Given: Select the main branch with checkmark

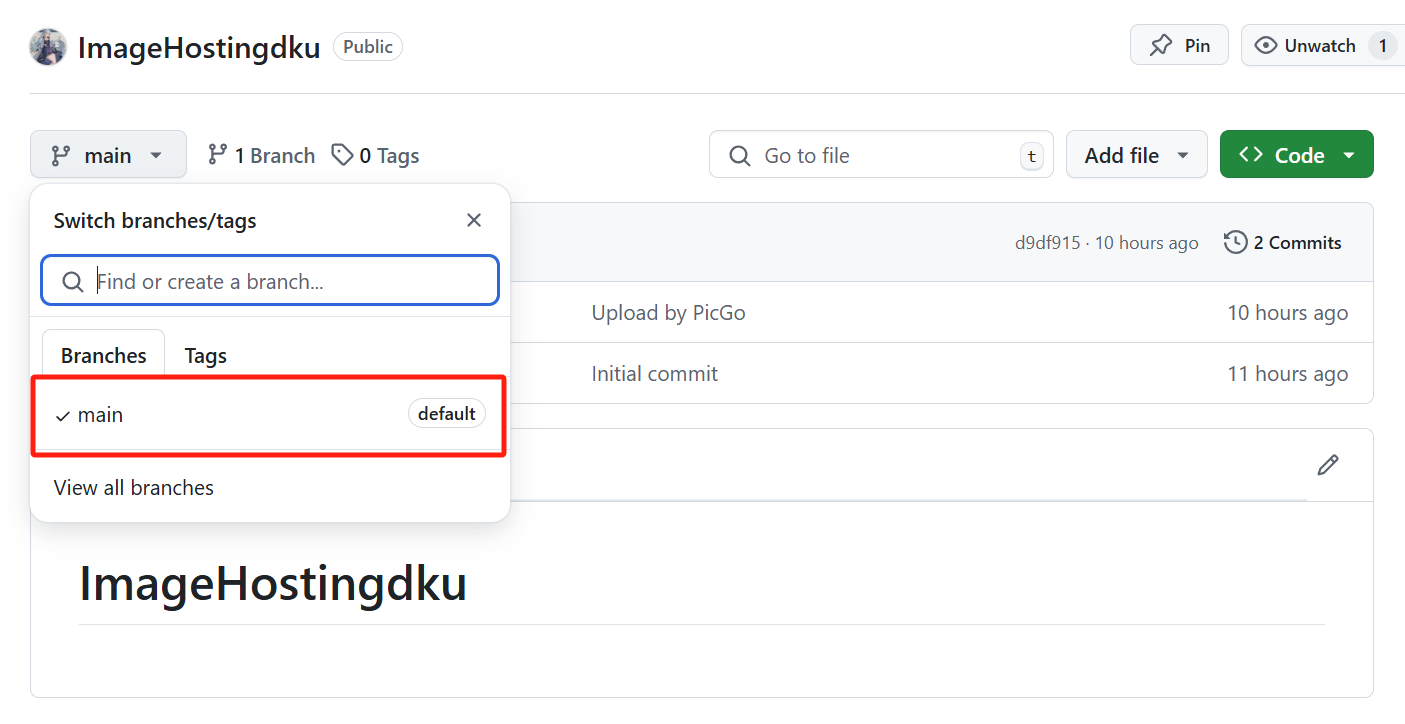Looking at the screenshot, I should [100, 414].
